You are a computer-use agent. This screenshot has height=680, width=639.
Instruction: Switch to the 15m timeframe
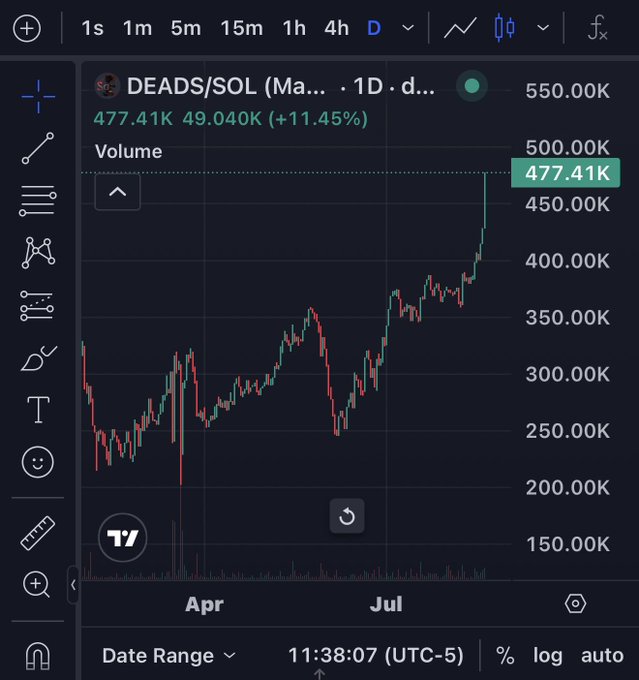[x=242, y=29]
